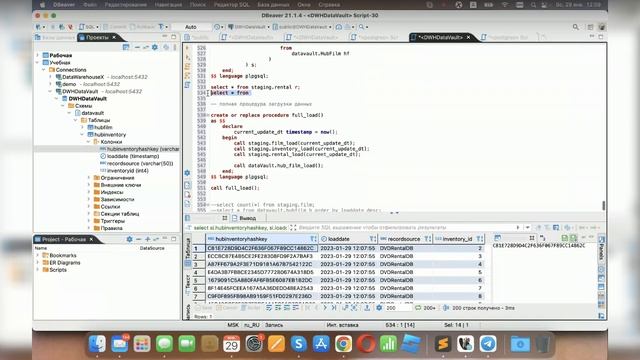
Task: Select inventoryid (int4) column
Action: point(124,171)
